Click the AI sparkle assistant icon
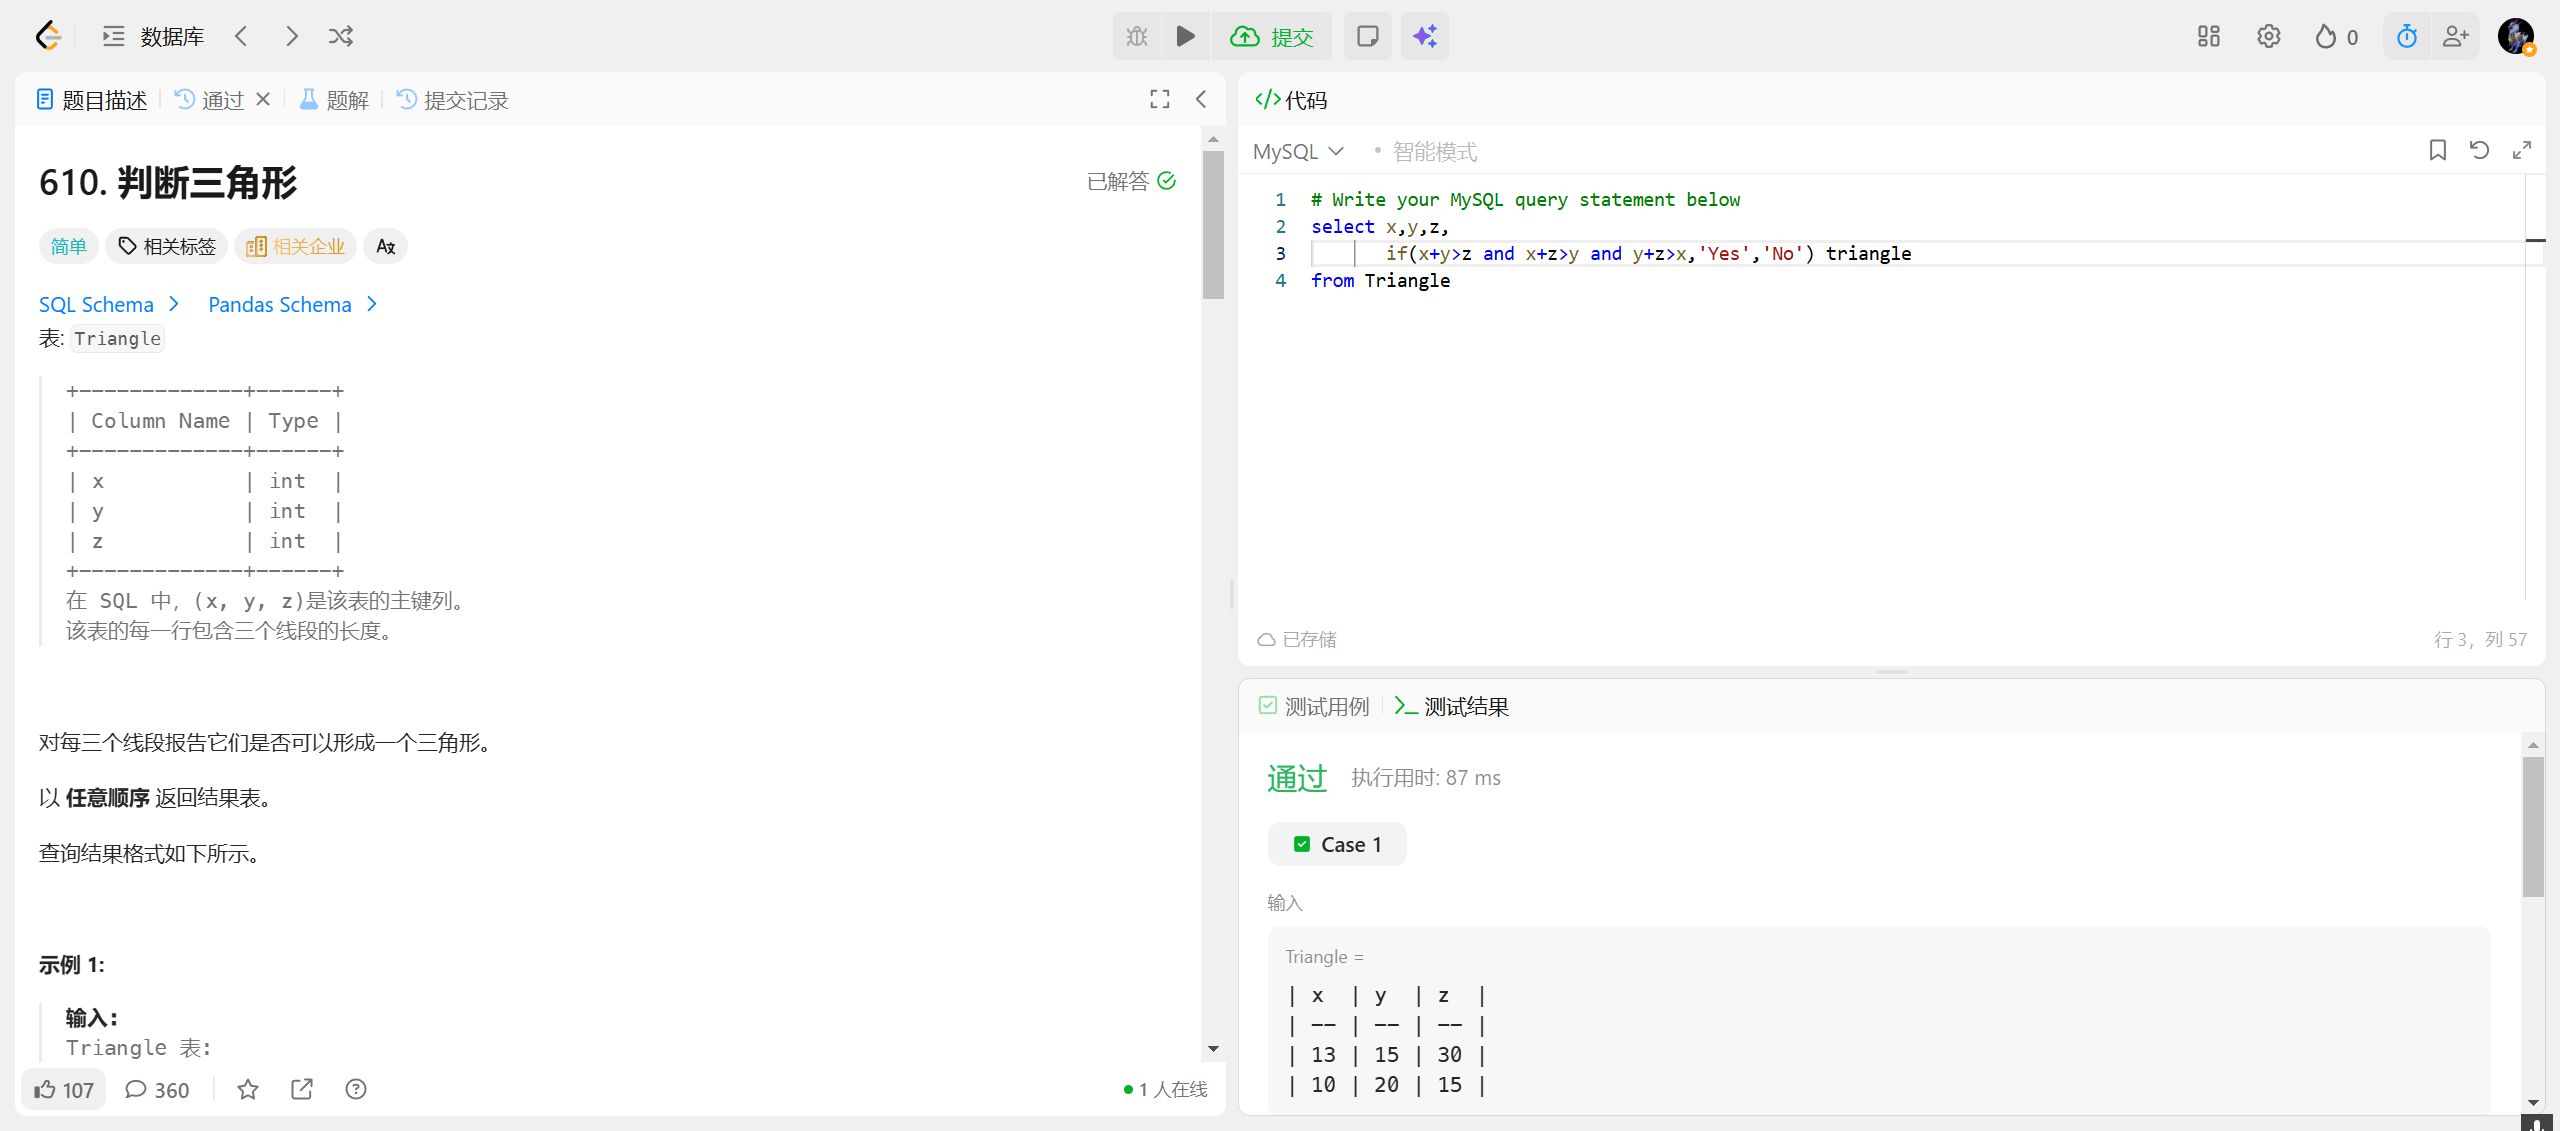Screen dimensions: 2560x1131 [1424, 37]
